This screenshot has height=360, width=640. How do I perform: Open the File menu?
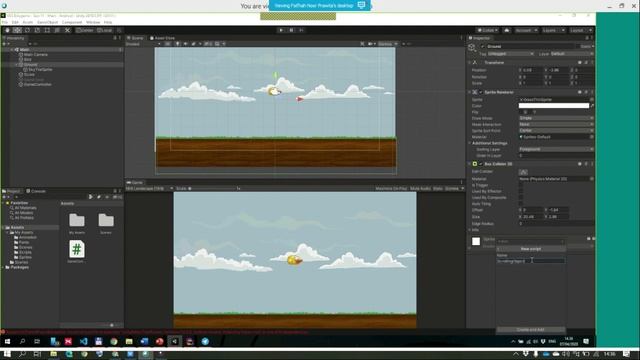[5, 22]
